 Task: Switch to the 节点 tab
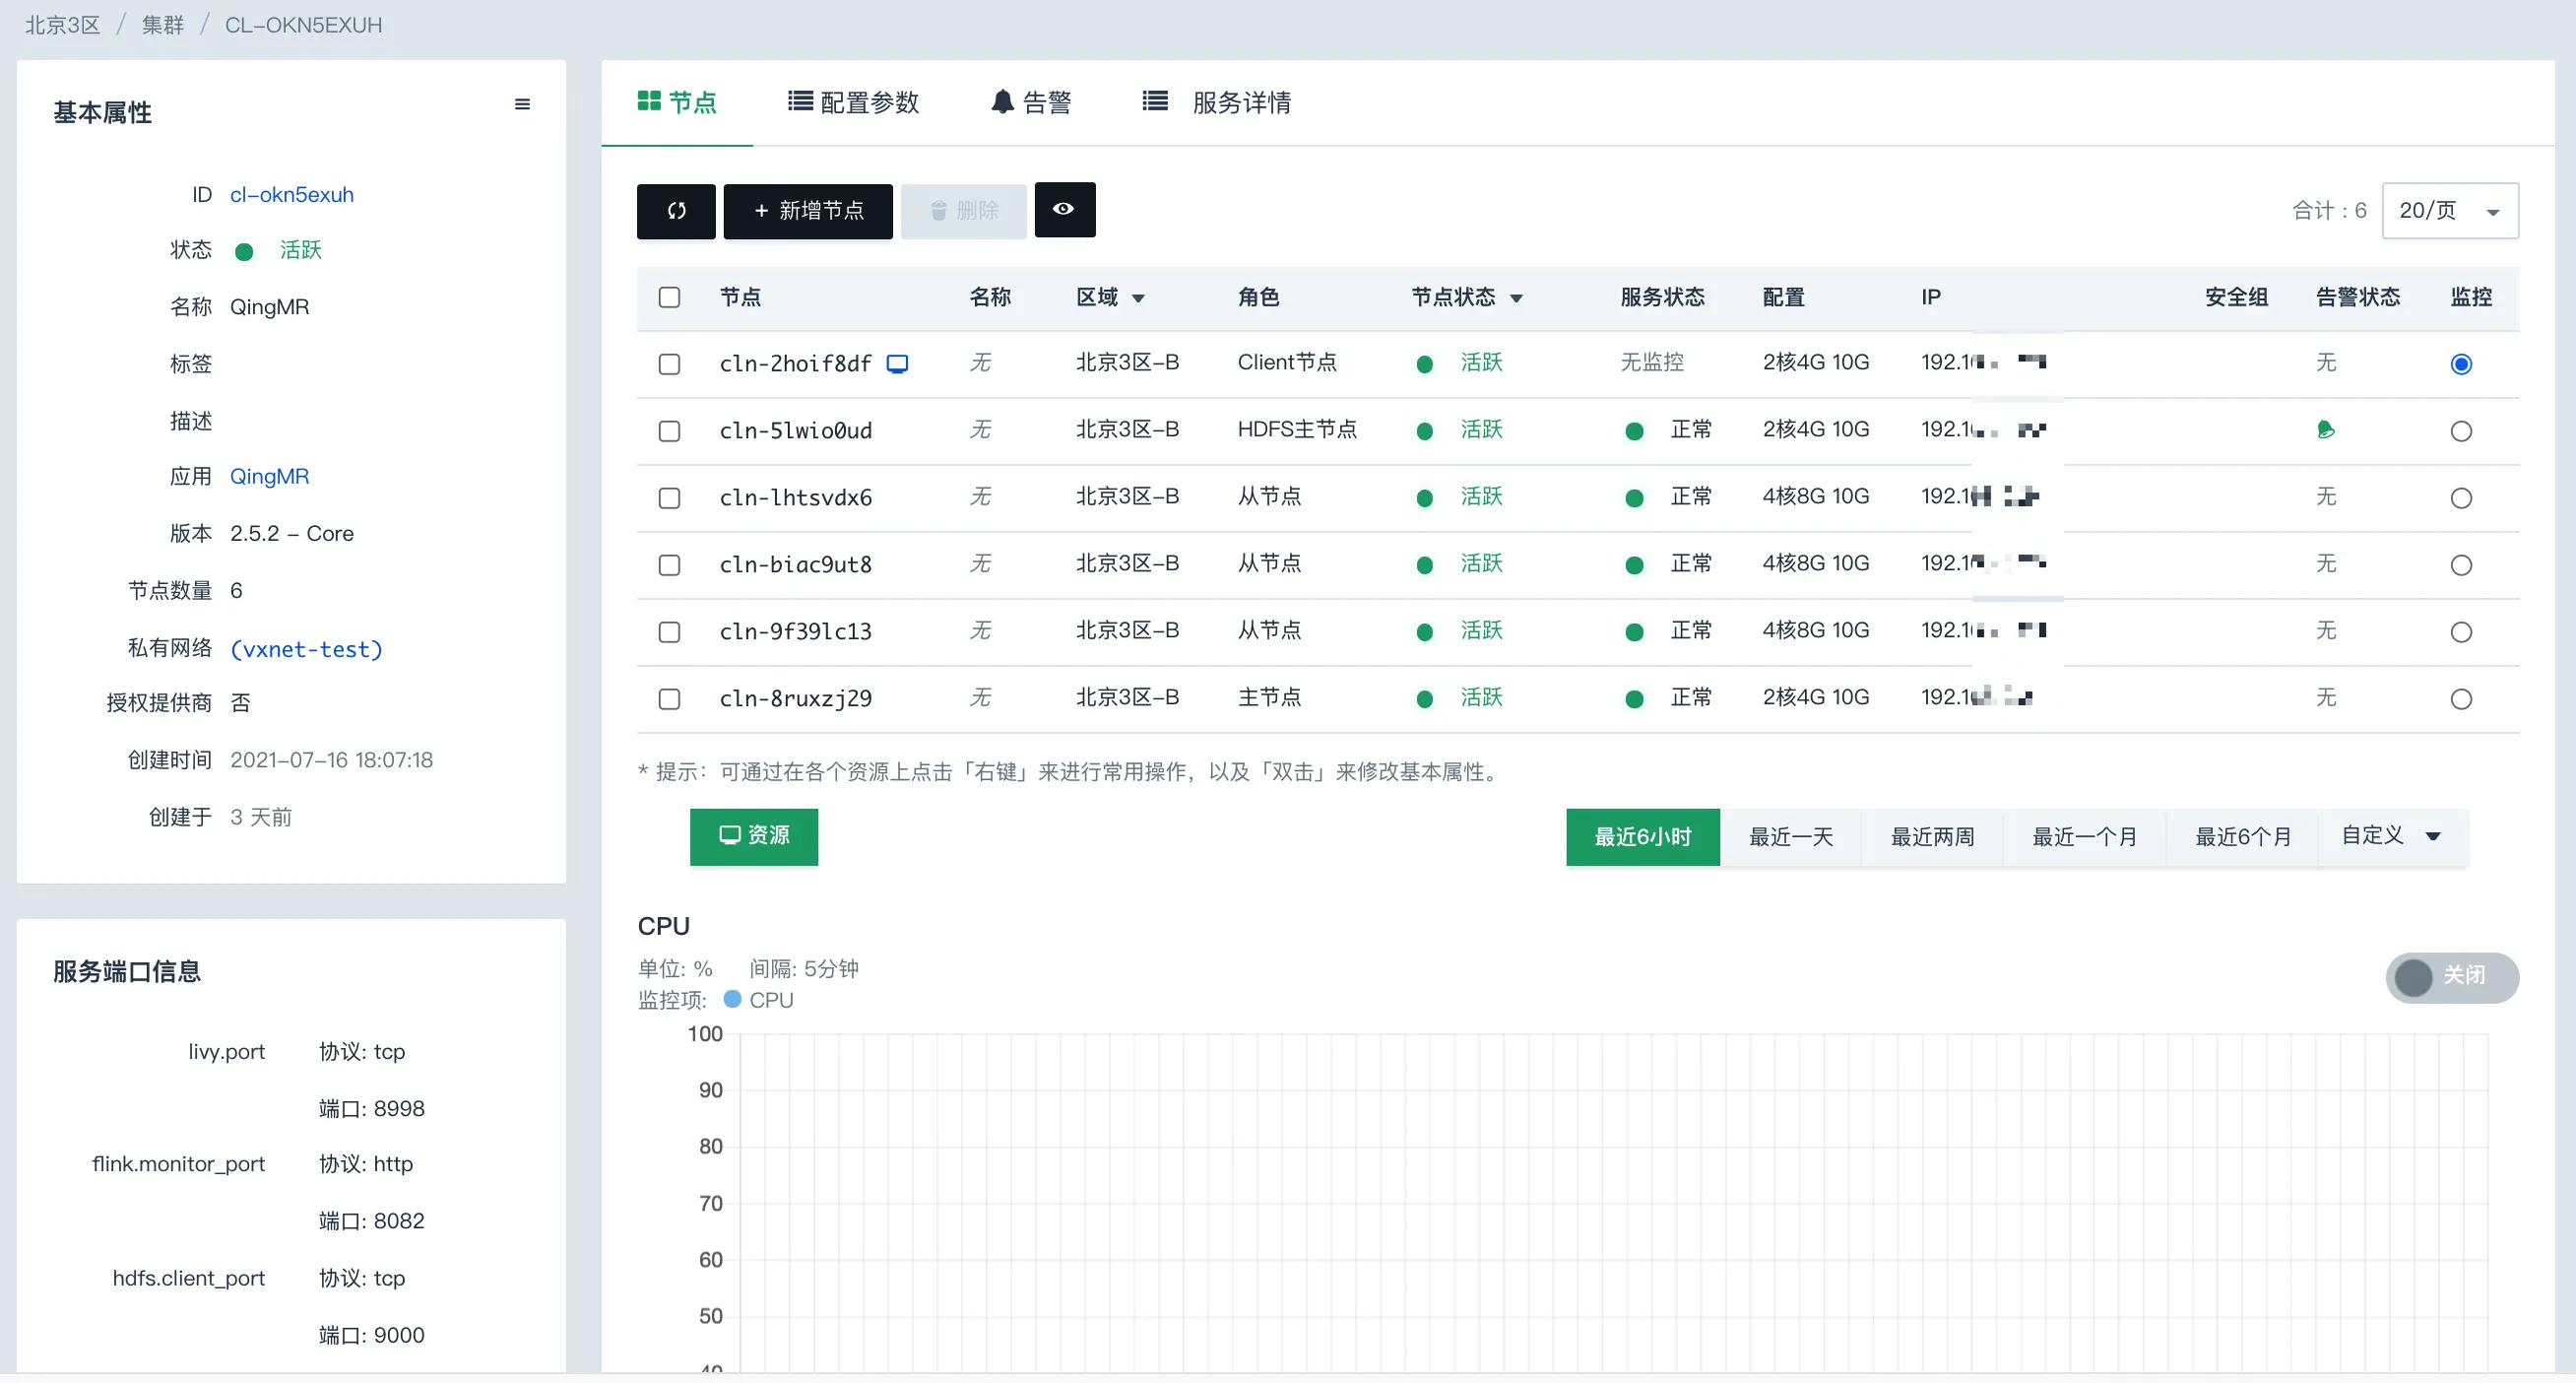coord(677,102)
